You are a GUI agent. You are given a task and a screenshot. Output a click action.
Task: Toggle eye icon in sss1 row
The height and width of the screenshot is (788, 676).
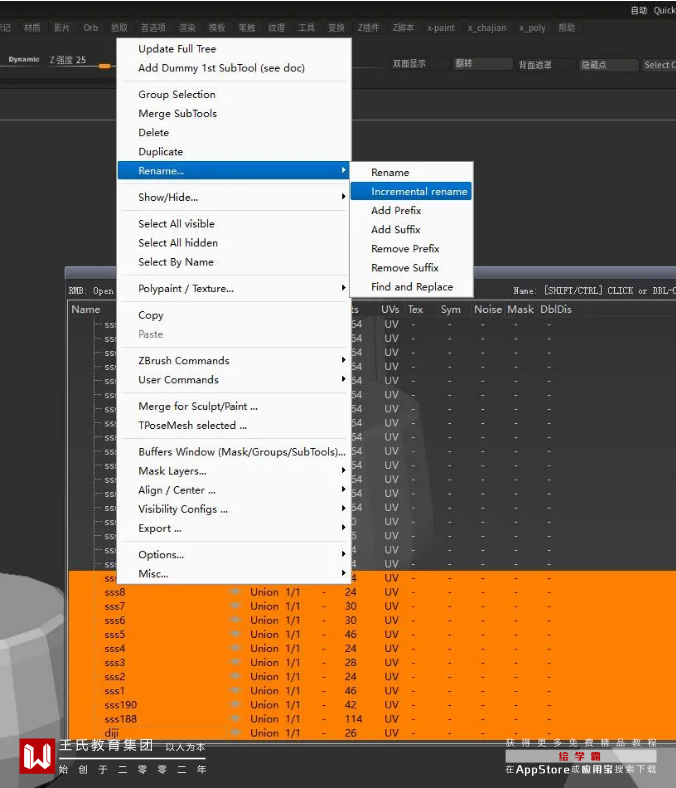234,691
